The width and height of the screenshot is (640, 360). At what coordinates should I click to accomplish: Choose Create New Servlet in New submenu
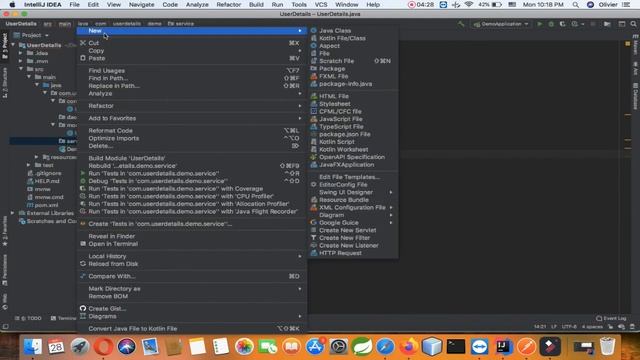pyautogui.click(x=353, y=230)
